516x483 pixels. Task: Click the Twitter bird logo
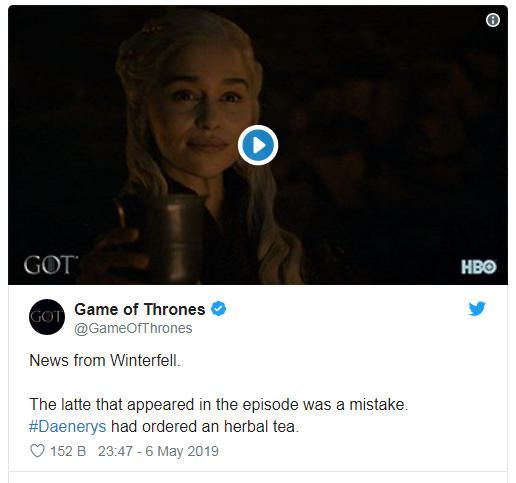click(477, 309)
